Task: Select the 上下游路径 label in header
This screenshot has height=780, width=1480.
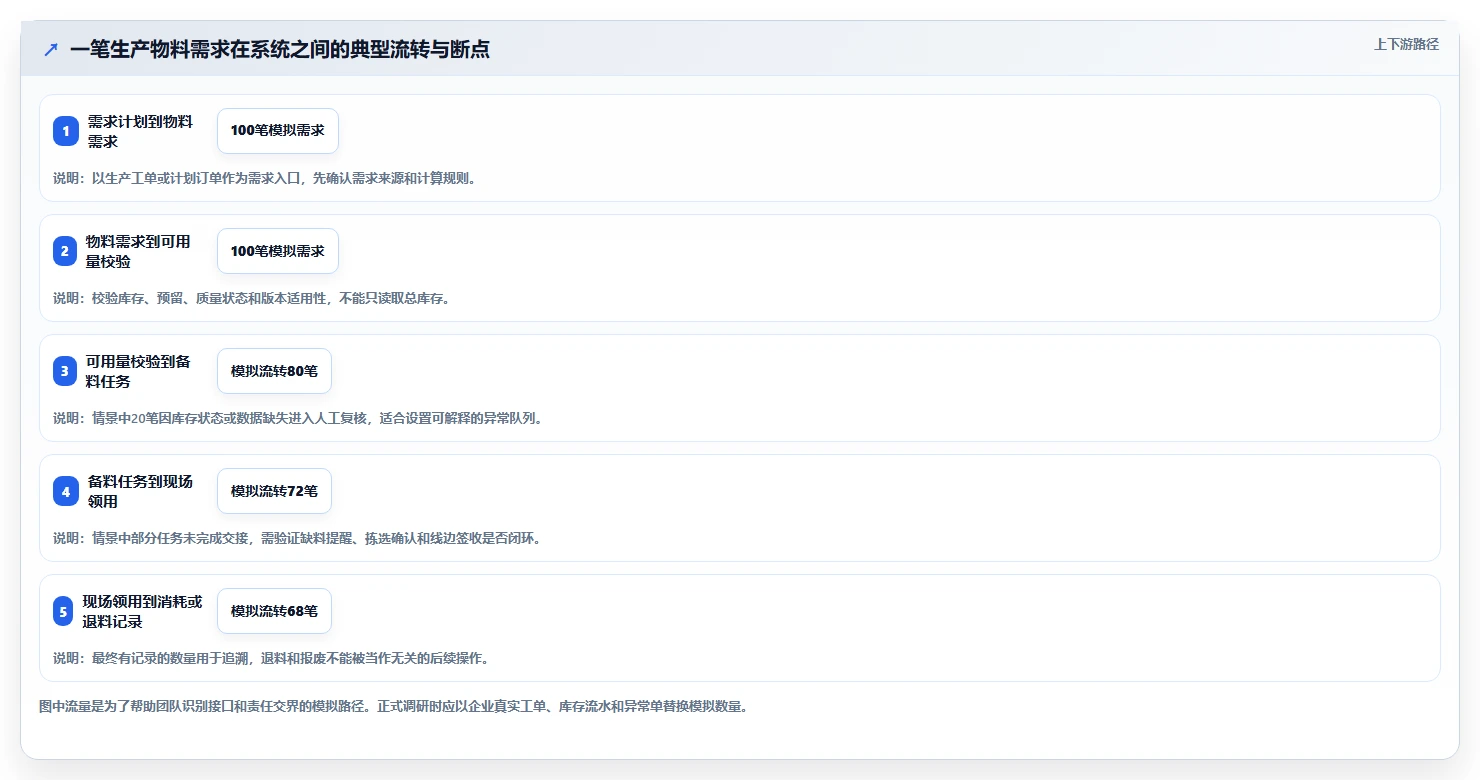Action: (1406, 44)
